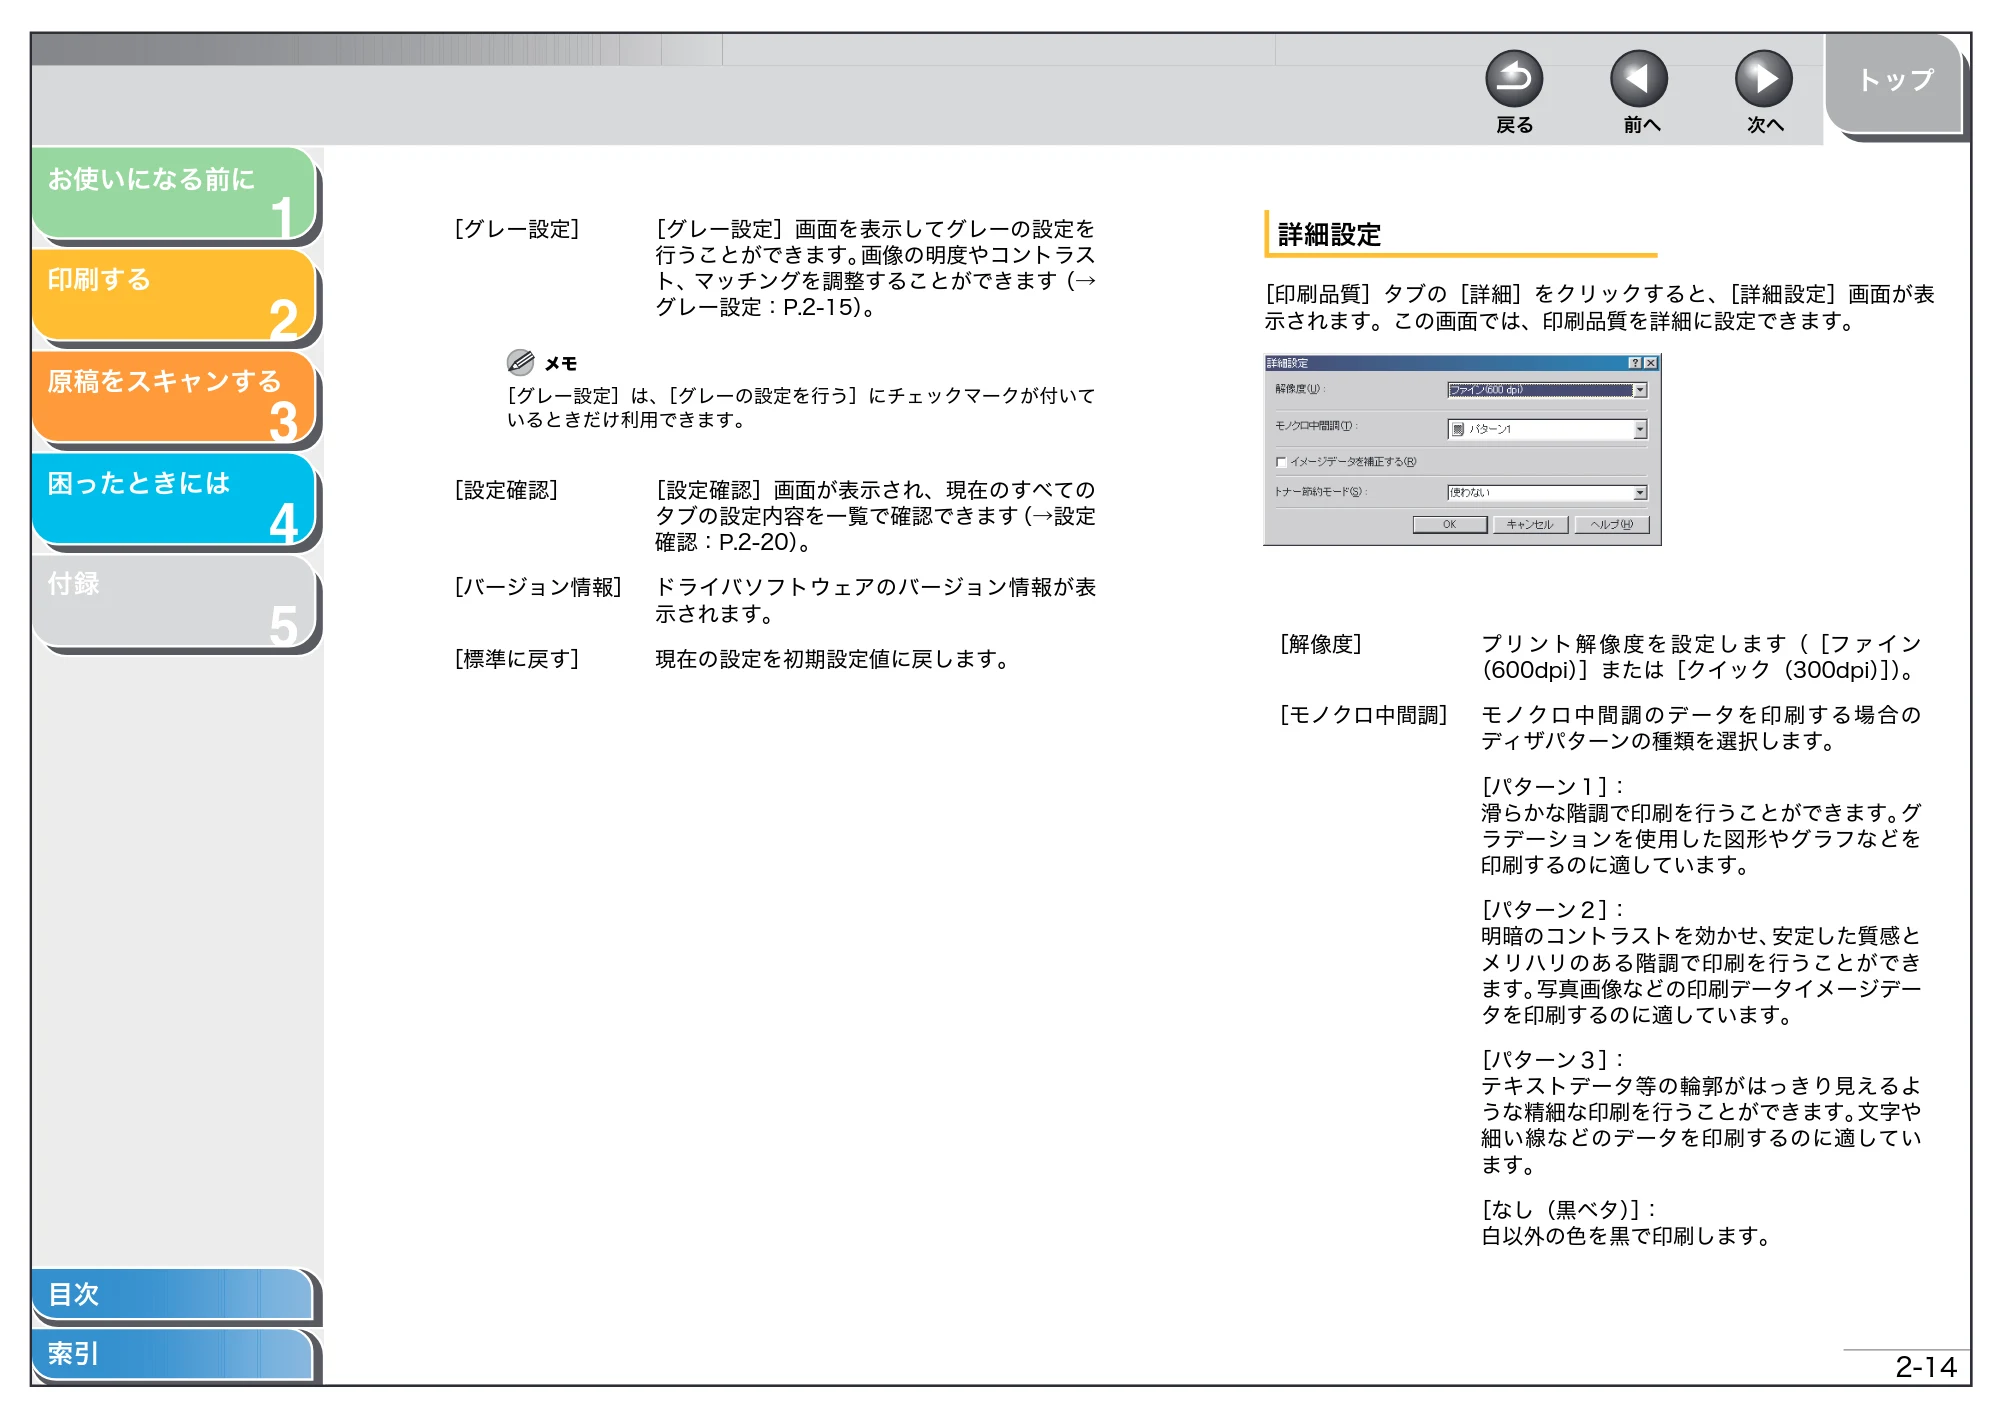Screen dimensions: 2000x1415
Task: Toggle イメージデータを補正する checkbox
Action: [x=1281, y=462]
